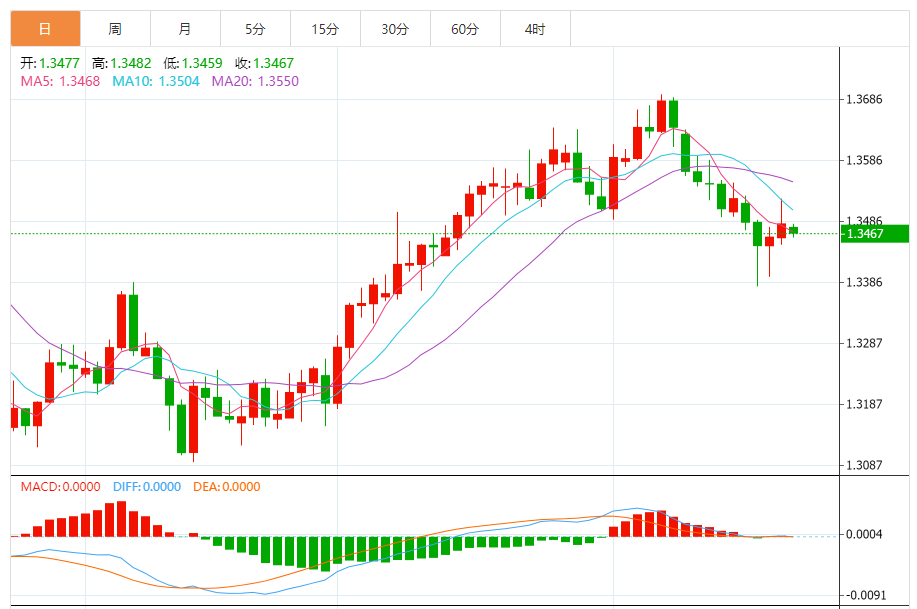The image size is (917, 609).
Task: Click the MACD:0.0000 label
Action: (60, 487)
